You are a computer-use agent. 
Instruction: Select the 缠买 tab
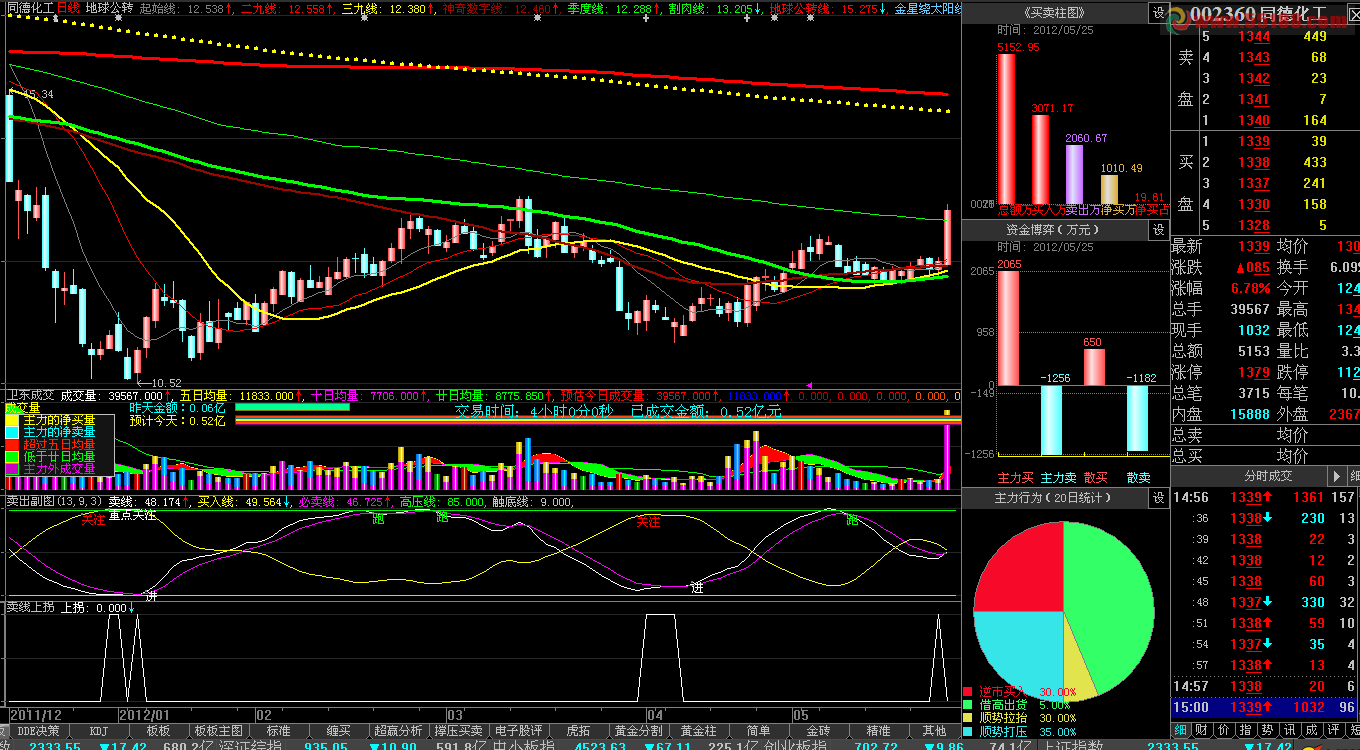338,730
